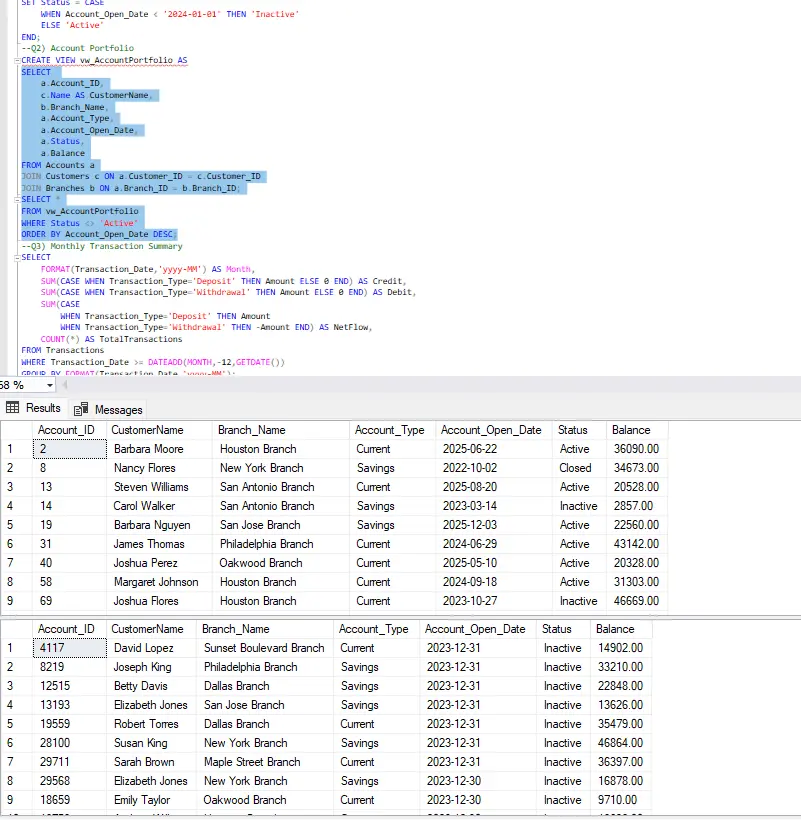
Task: Select row 9 header in second grid
Action: click(17, 800)
